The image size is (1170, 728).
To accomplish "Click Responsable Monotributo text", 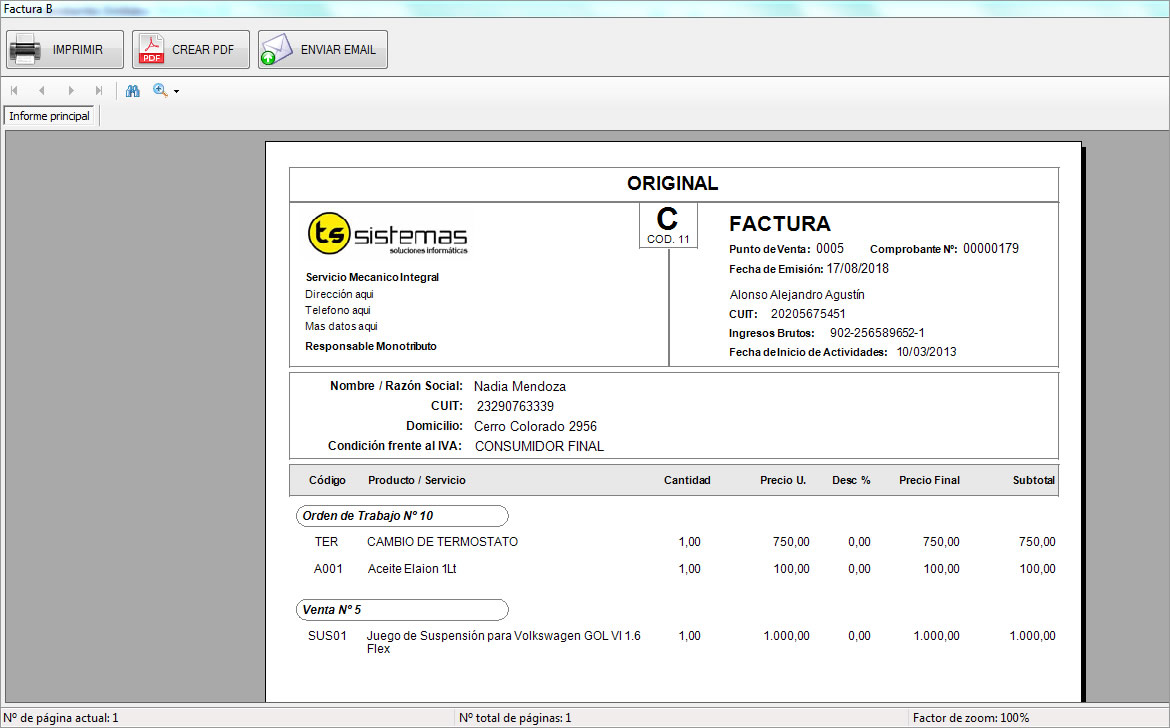I will pyautogui.click(x=371, y=346).
